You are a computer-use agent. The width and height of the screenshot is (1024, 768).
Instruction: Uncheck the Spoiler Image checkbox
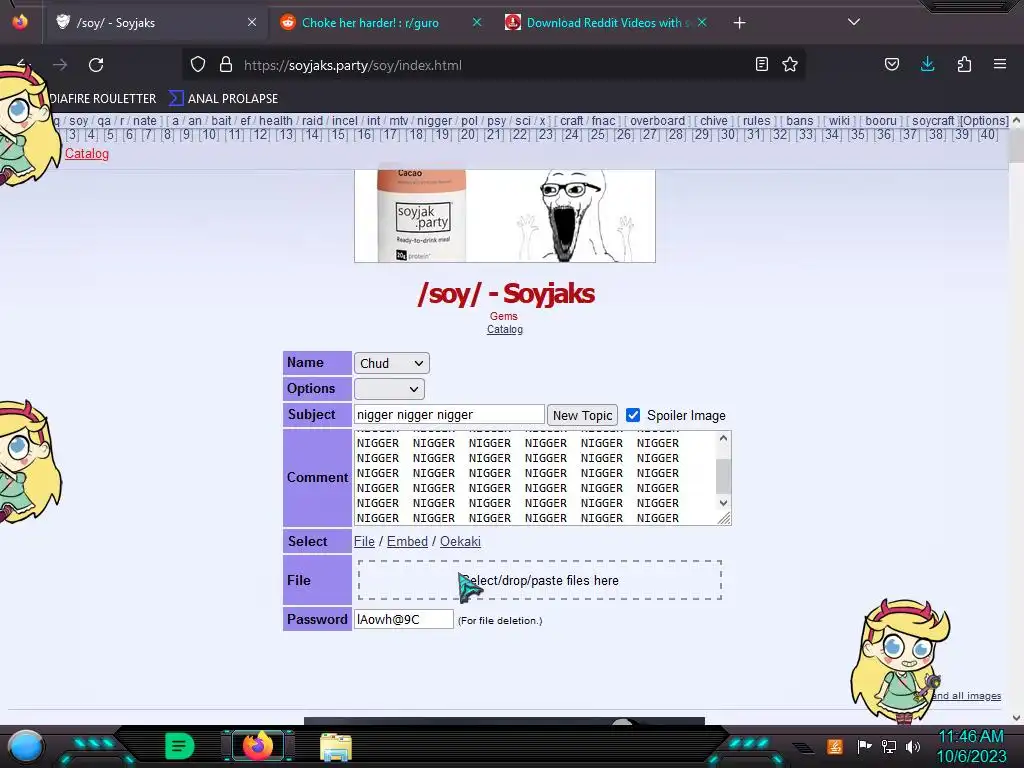633,415
